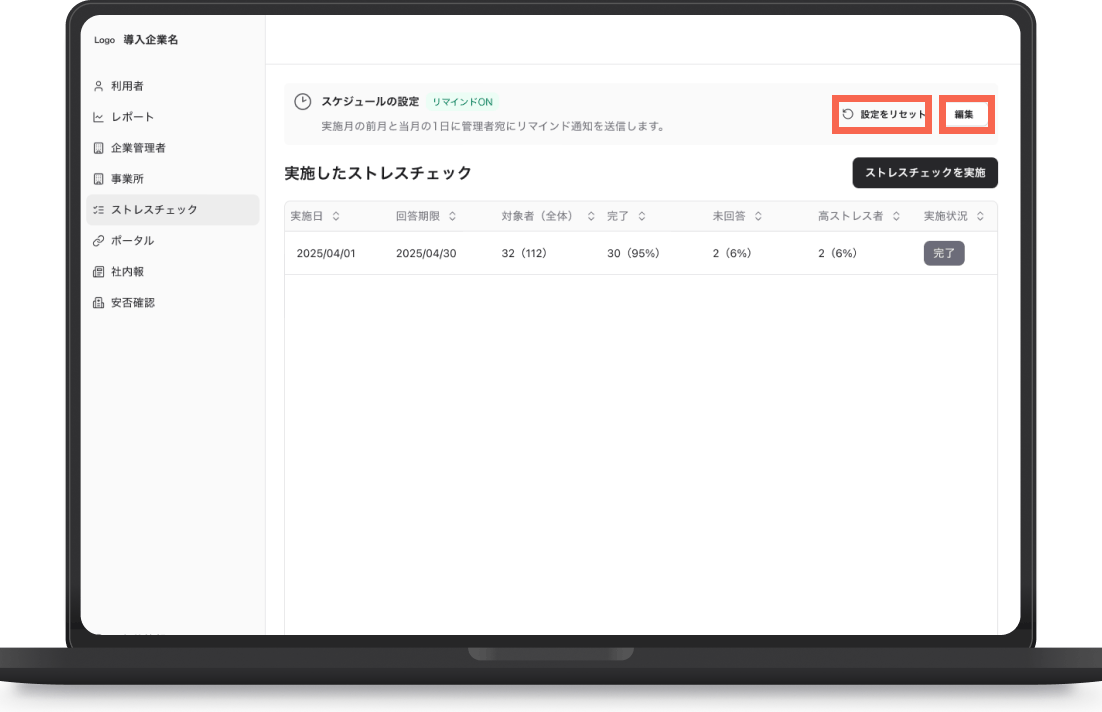Open the ストレスチェック menu item

click(173, 210)
